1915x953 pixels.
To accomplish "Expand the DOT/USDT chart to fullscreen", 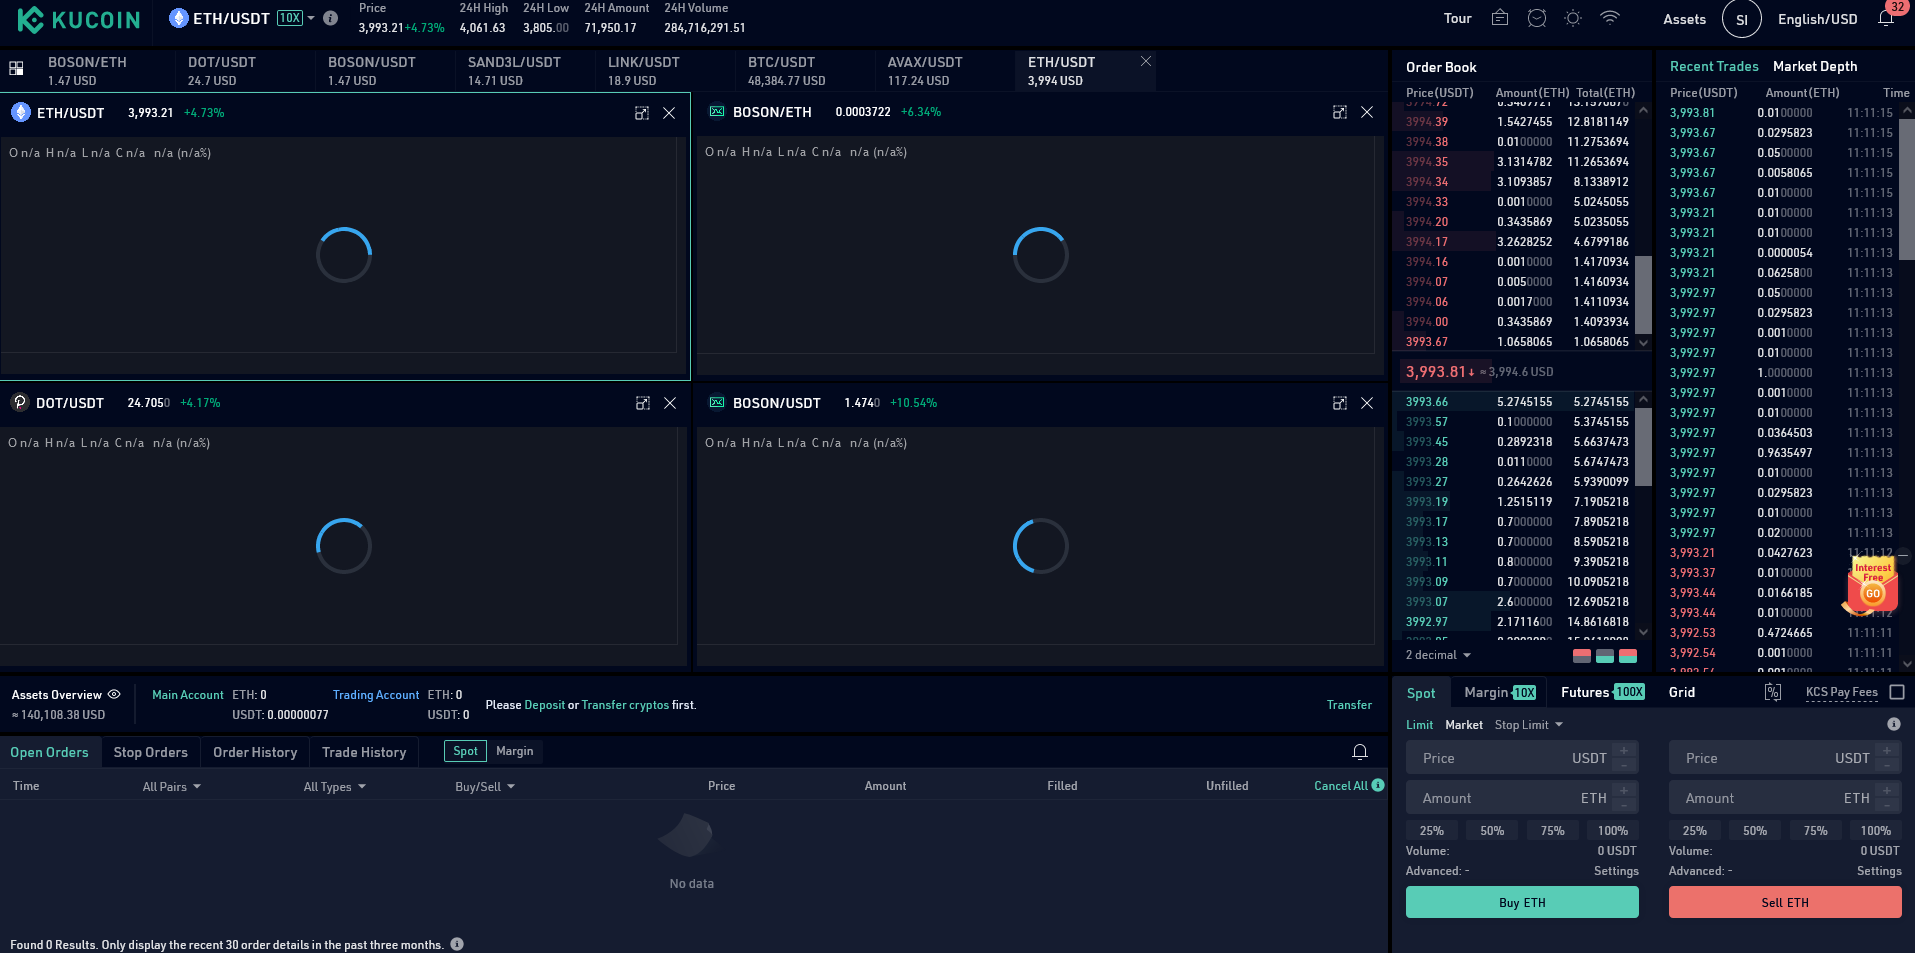I will point(642,403).
